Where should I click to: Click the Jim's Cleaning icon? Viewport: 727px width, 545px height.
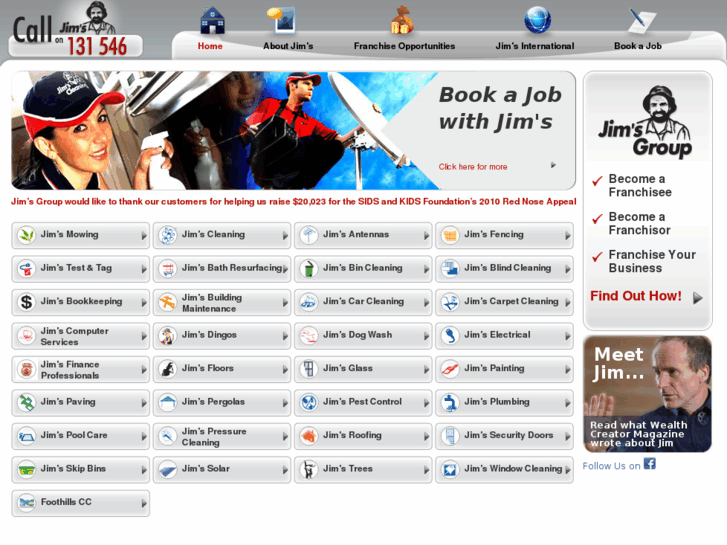168,235
